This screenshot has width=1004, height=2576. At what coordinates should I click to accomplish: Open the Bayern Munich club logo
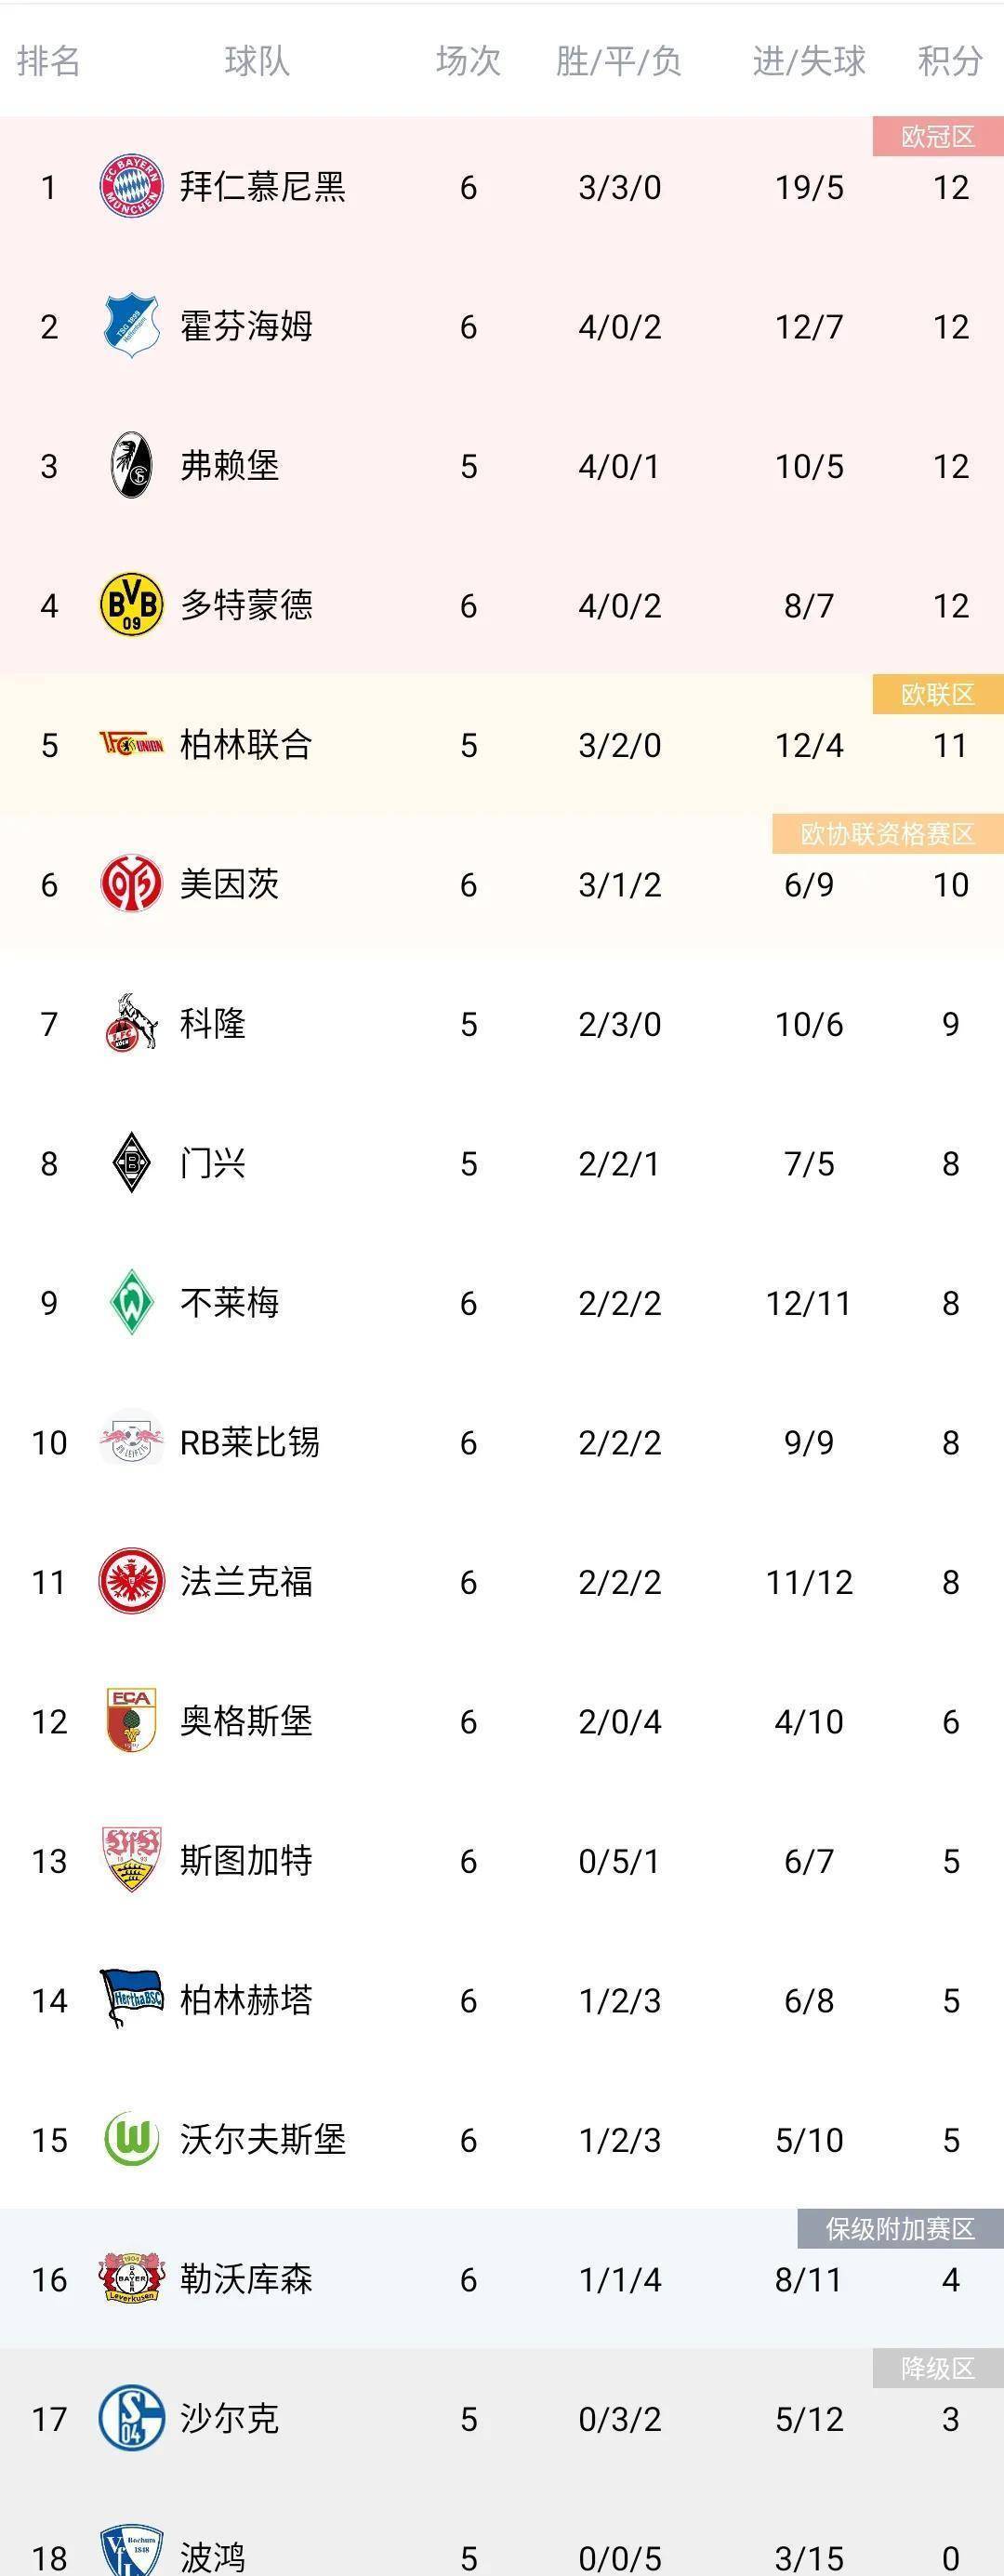[131, 186]
